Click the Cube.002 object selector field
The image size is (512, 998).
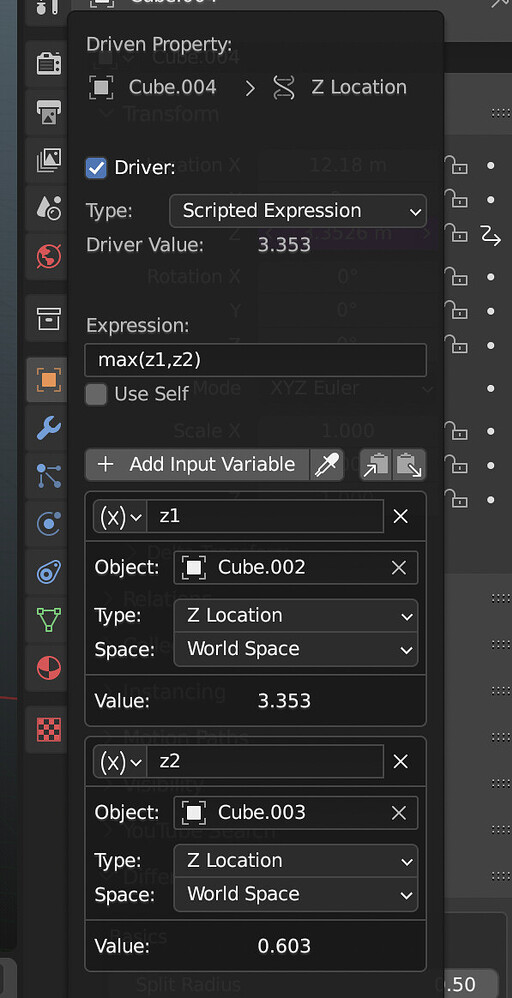295,568
